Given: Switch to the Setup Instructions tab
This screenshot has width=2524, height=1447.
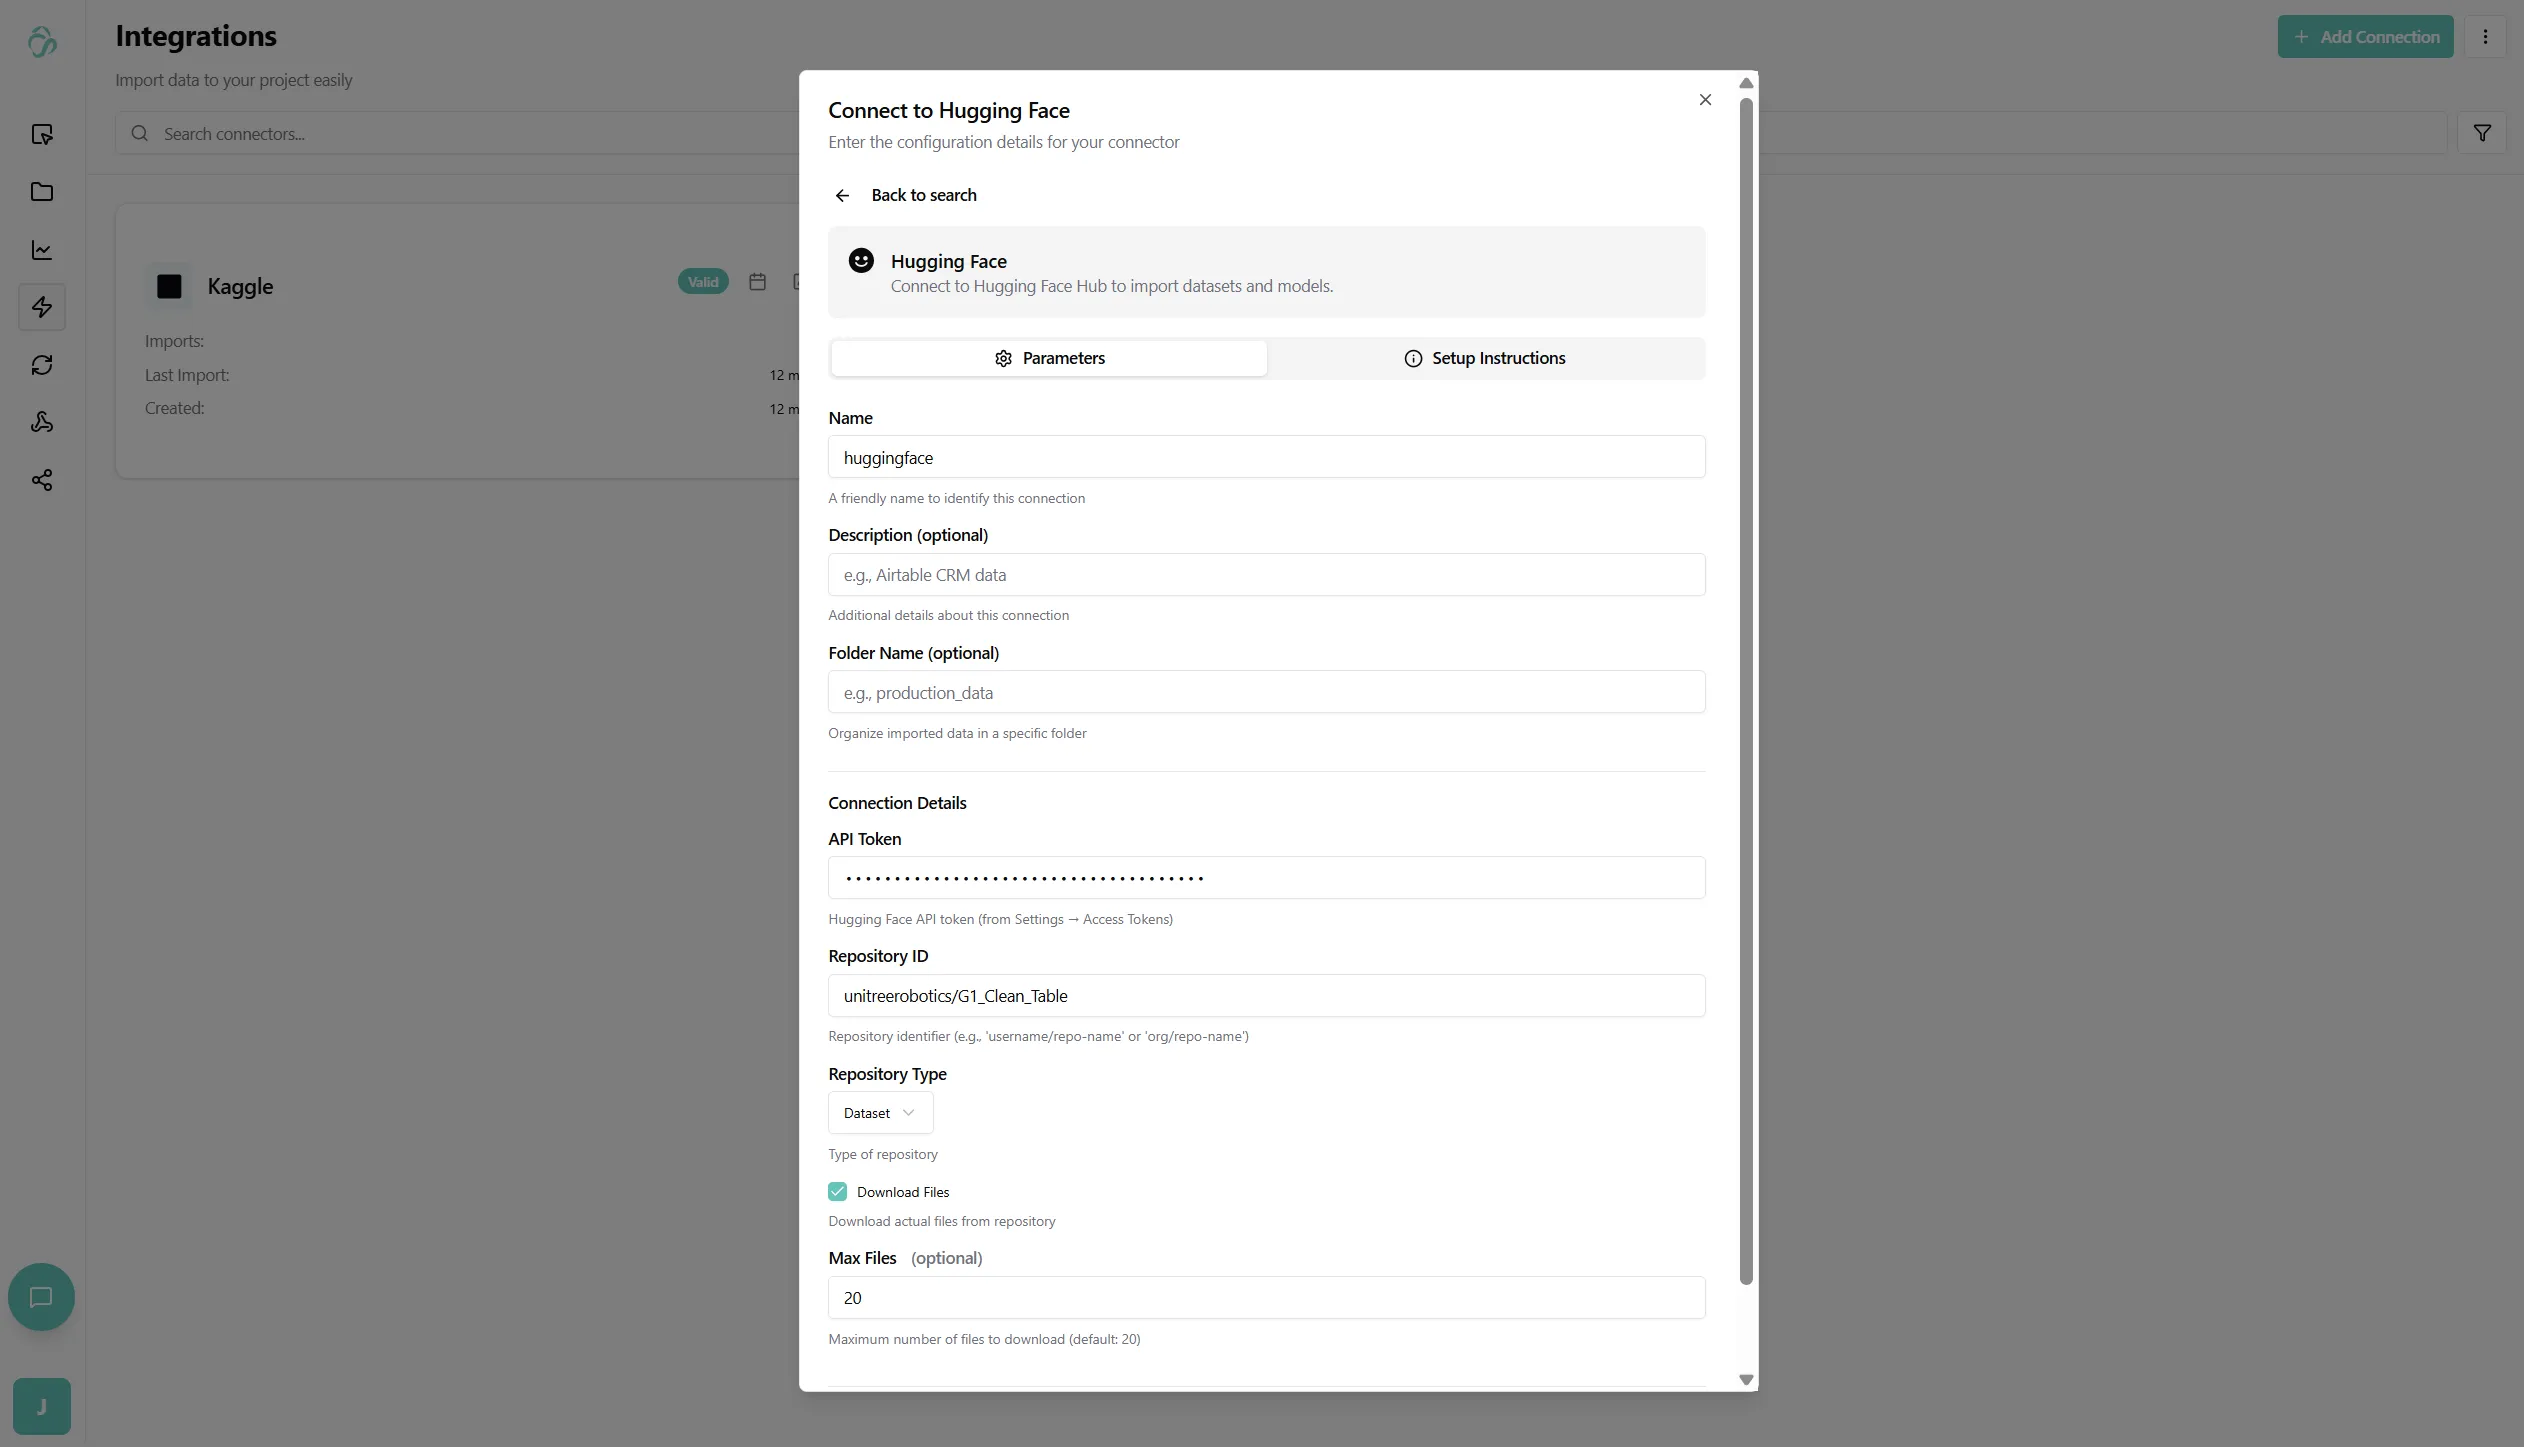Looking at the screenshot, I should [1485, 358].
